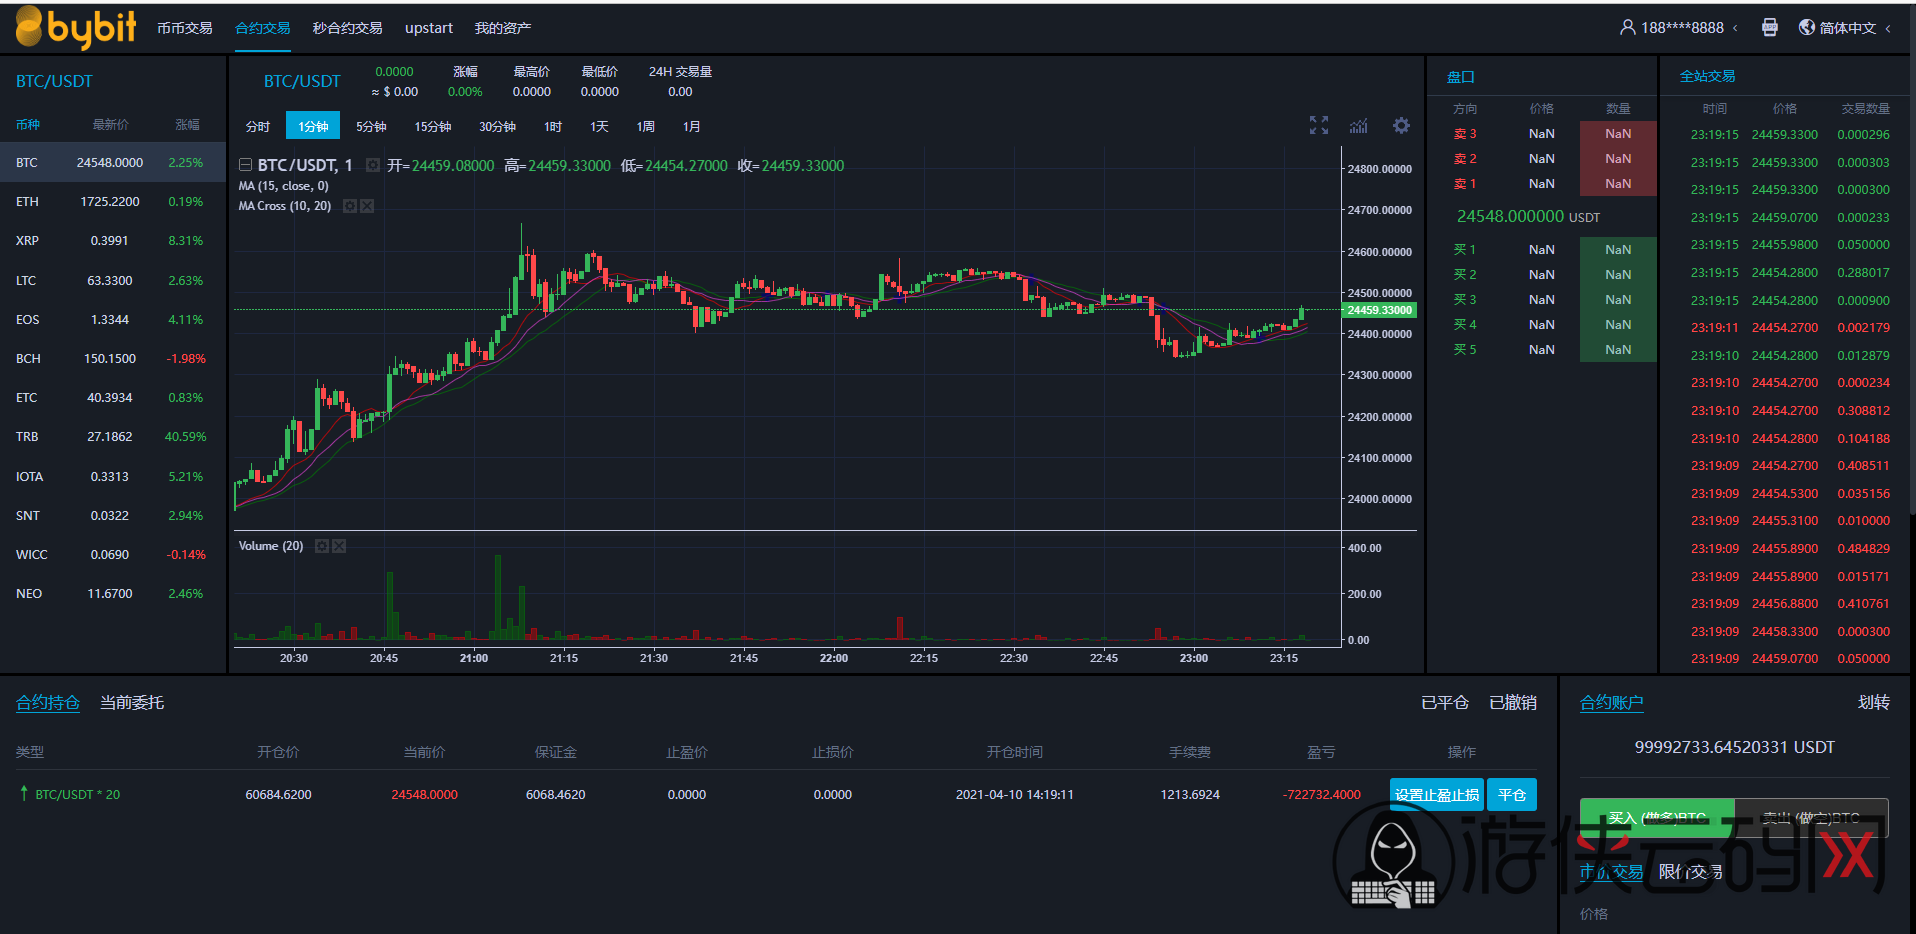Image resolution: width=1916 pixels, height=934 pixels.
Task: Select the 1分钟 chart interval
Action: click(x=313, y=126)
